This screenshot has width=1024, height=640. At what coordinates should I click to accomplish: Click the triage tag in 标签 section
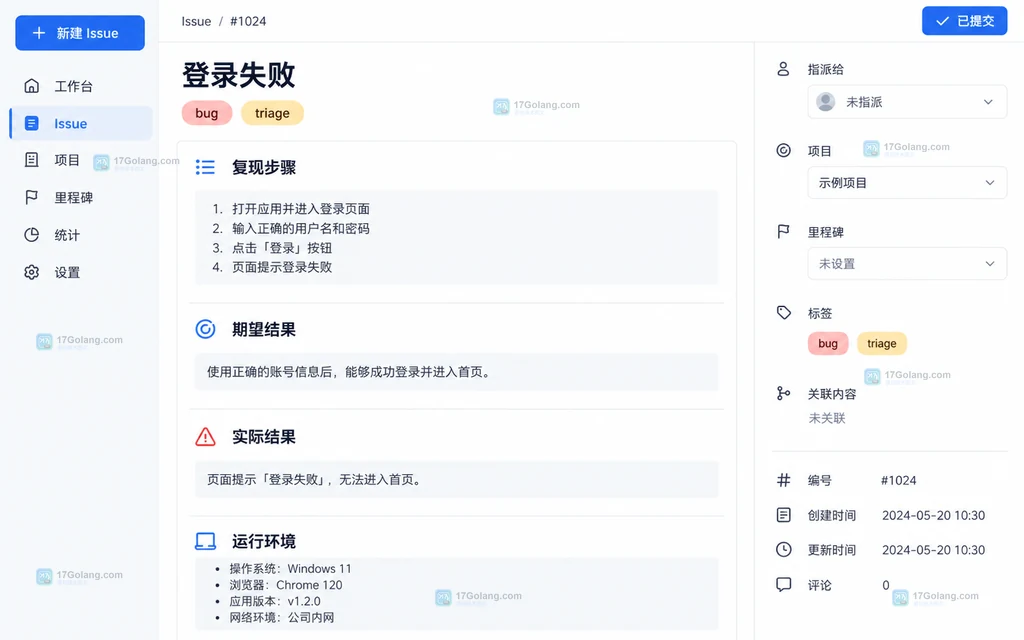(882, 344)
